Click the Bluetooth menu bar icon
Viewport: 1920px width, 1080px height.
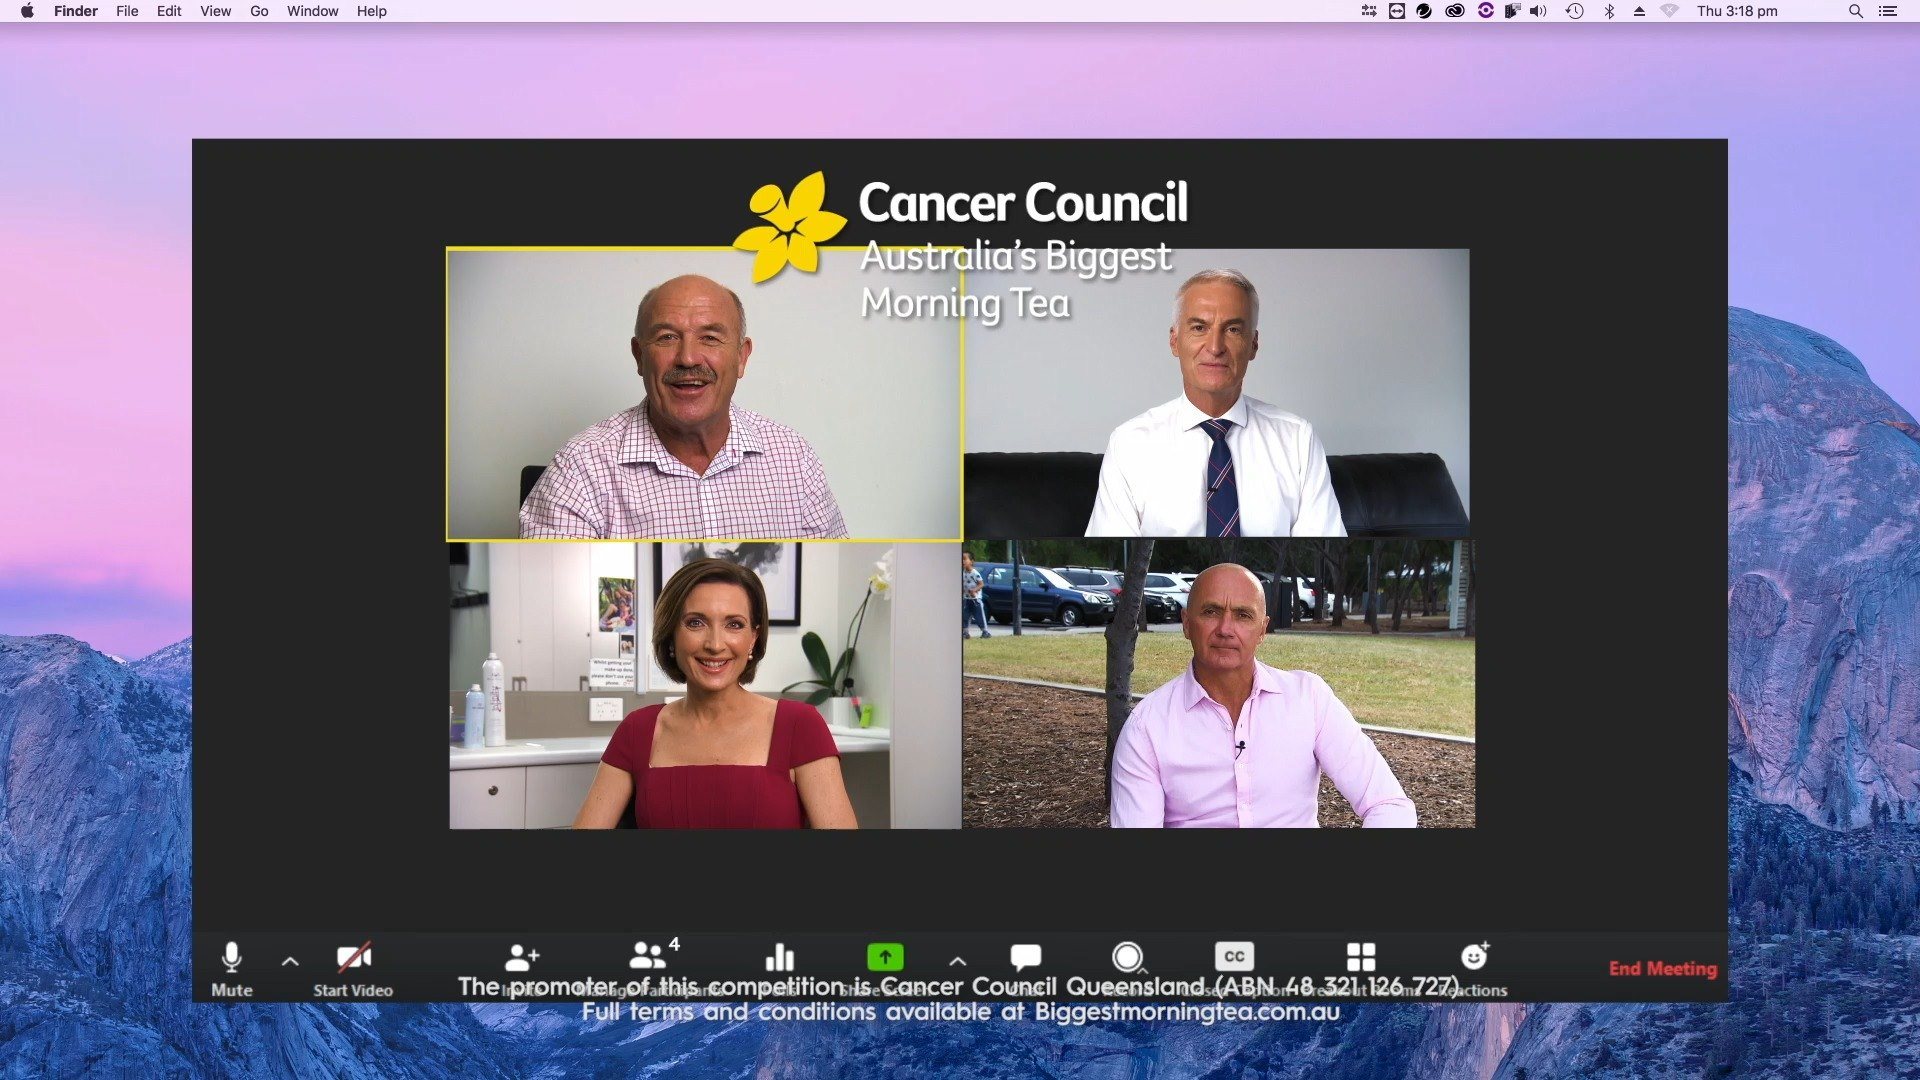[x=1609, y=11]
